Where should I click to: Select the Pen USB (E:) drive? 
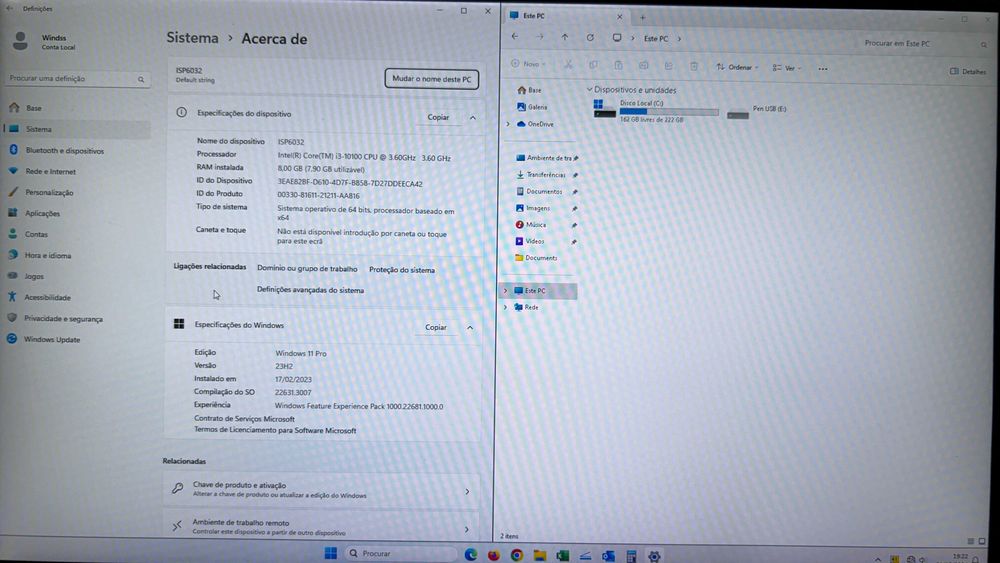[x=757, y=112]
